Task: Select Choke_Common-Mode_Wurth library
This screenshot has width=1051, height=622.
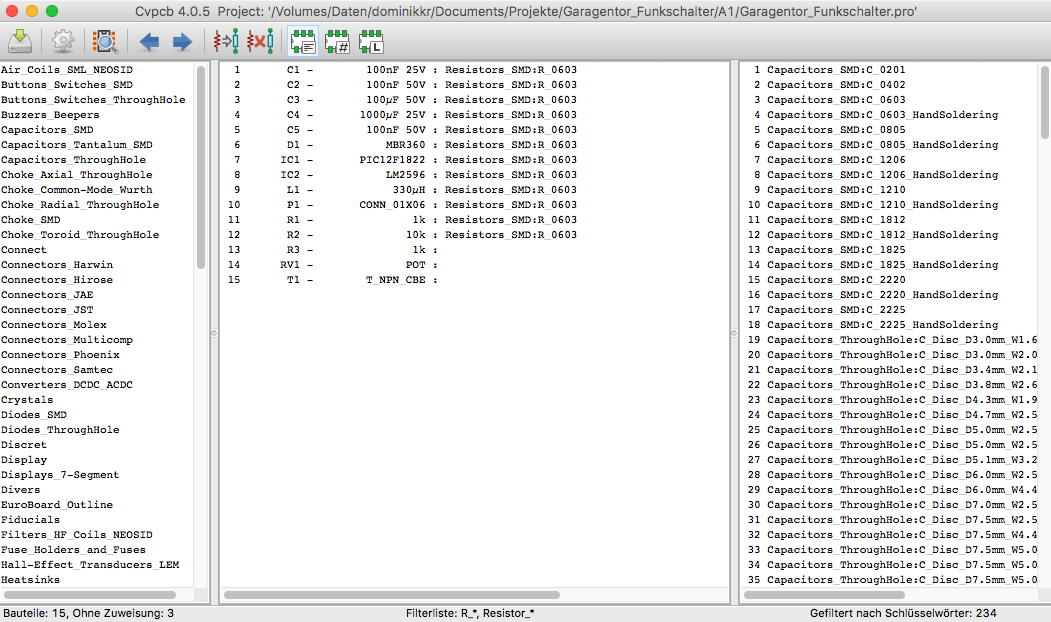Action: [x=76, y=190]
